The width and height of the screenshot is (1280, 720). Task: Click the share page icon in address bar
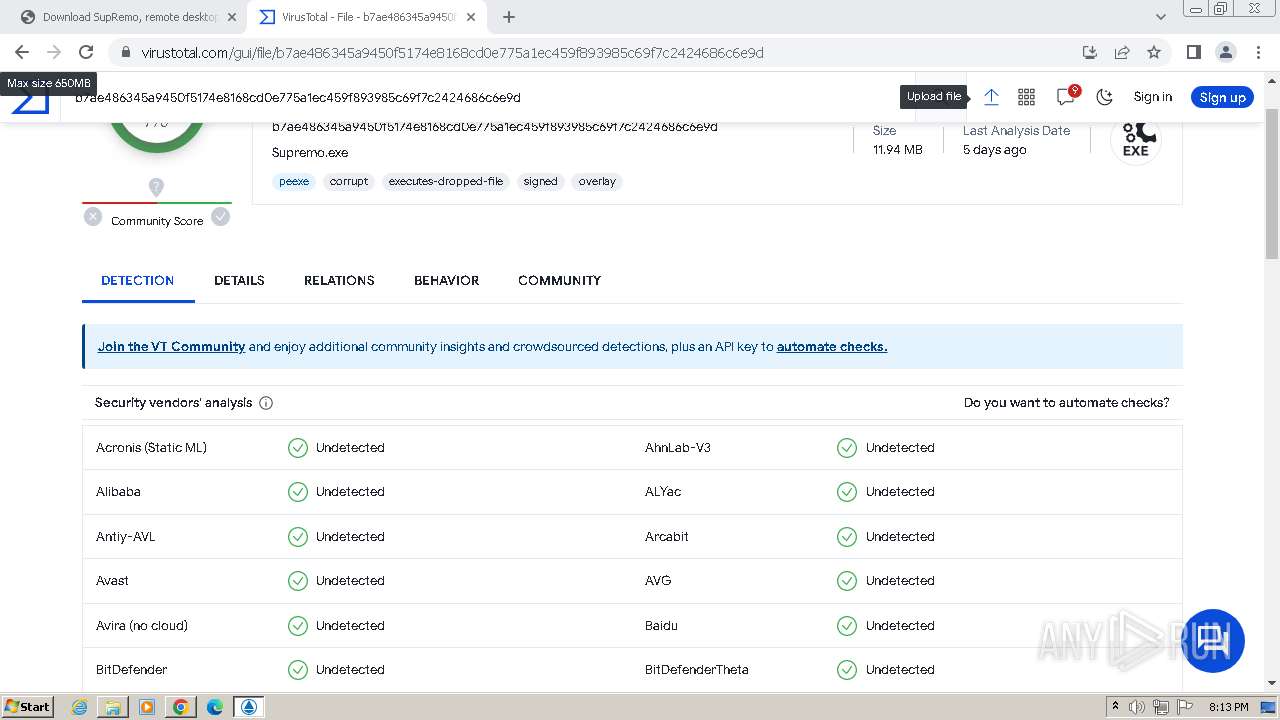point(1122,52)
